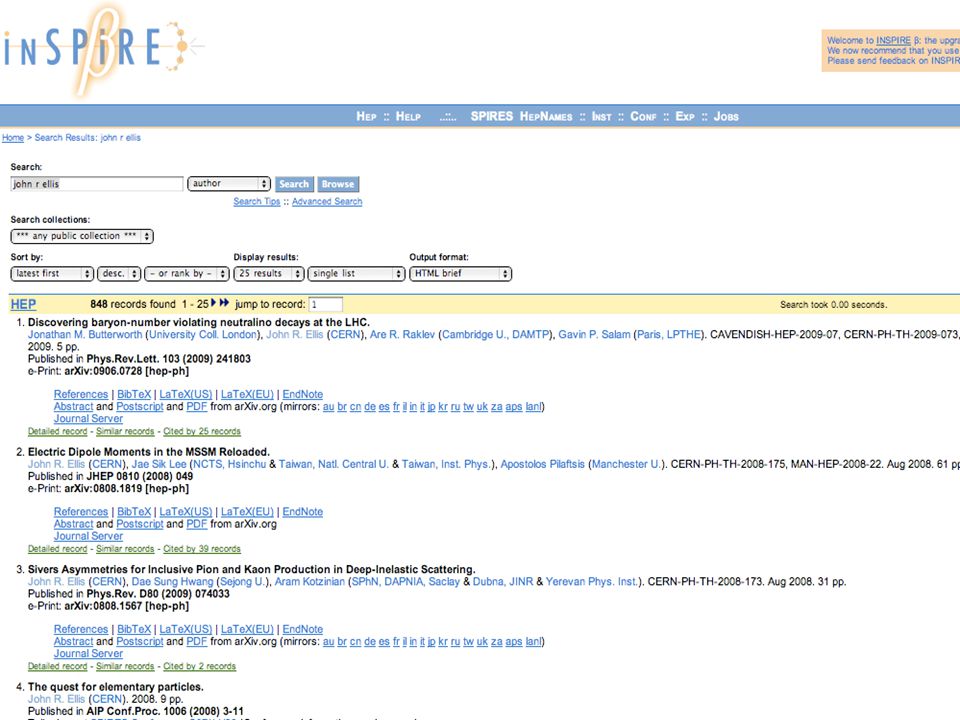Open author Apostolos Pilaftsis
Image resolution: width=960 pixels, height=720 pixels.
542,464
